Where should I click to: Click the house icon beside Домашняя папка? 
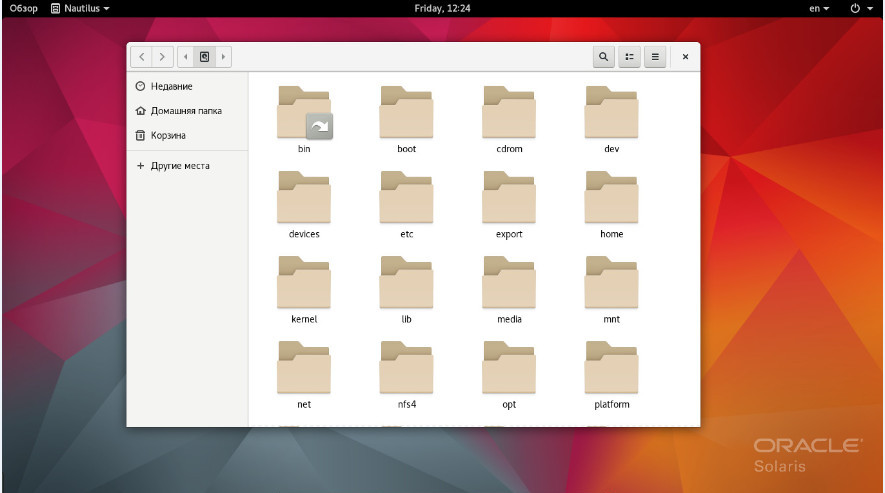point(140,111)
